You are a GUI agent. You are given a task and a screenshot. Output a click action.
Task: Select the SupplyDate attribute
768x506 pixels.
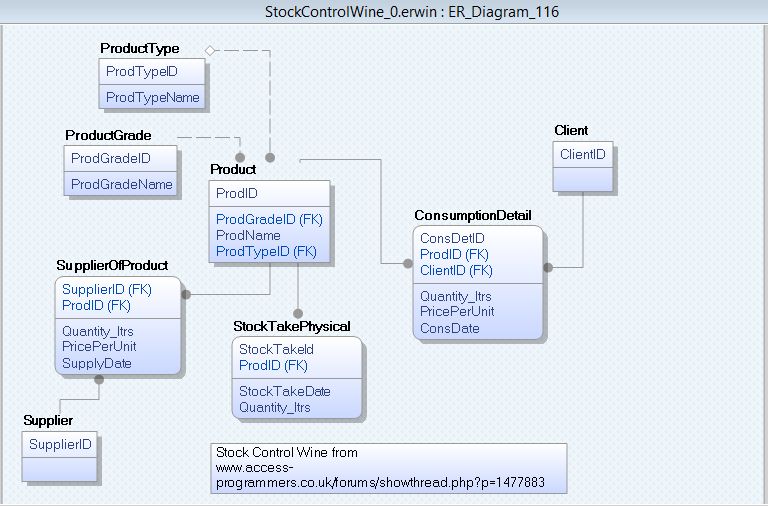97,363
